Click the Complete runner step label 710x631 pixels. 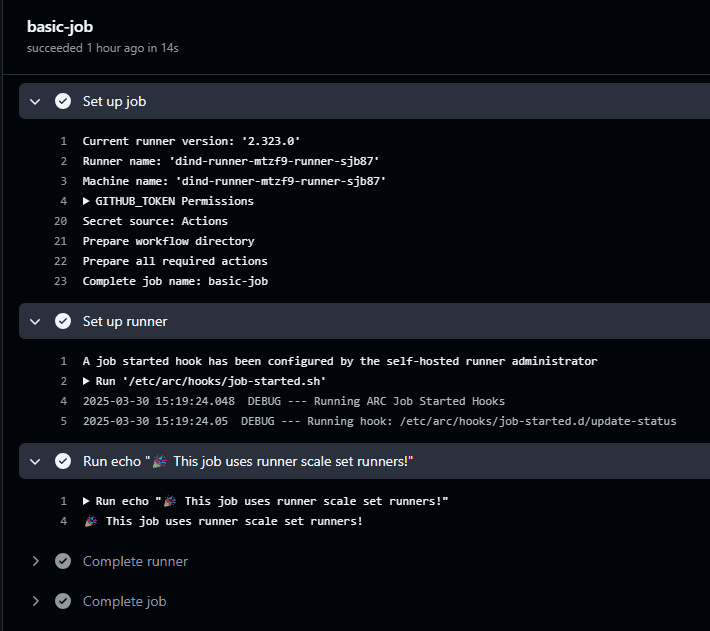coord(135,561)
